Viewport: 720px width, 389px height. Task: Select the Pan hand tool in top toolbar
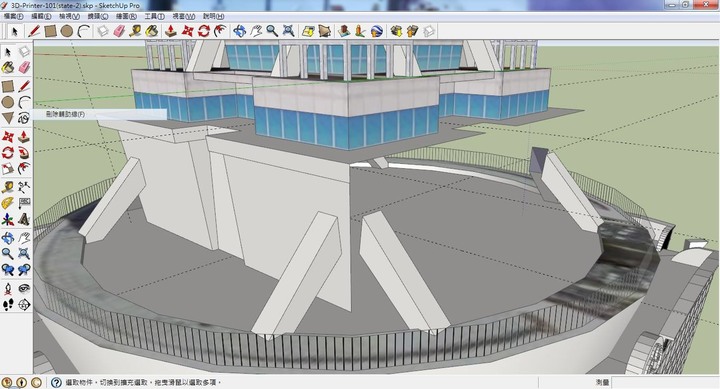pyautogui.click(x=256, y=31)
